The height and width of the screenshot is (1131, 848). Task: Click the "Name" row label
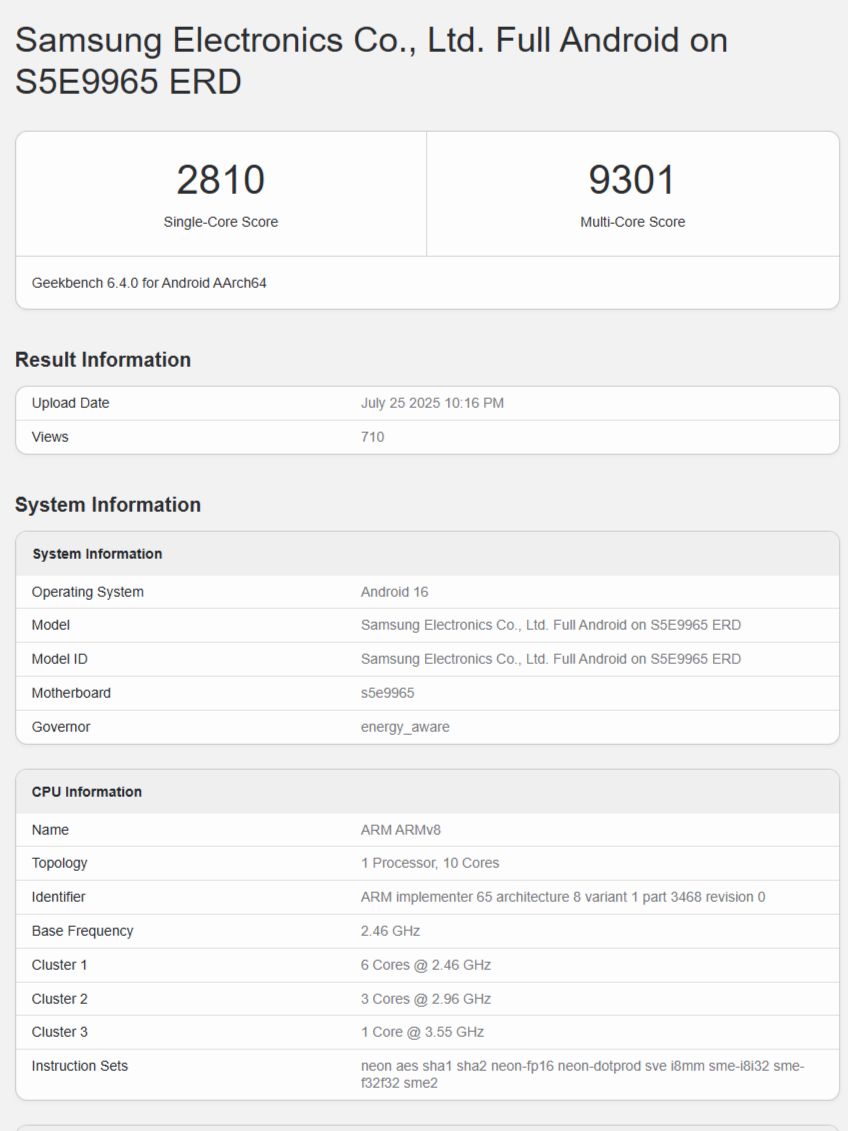pos(50,830)
